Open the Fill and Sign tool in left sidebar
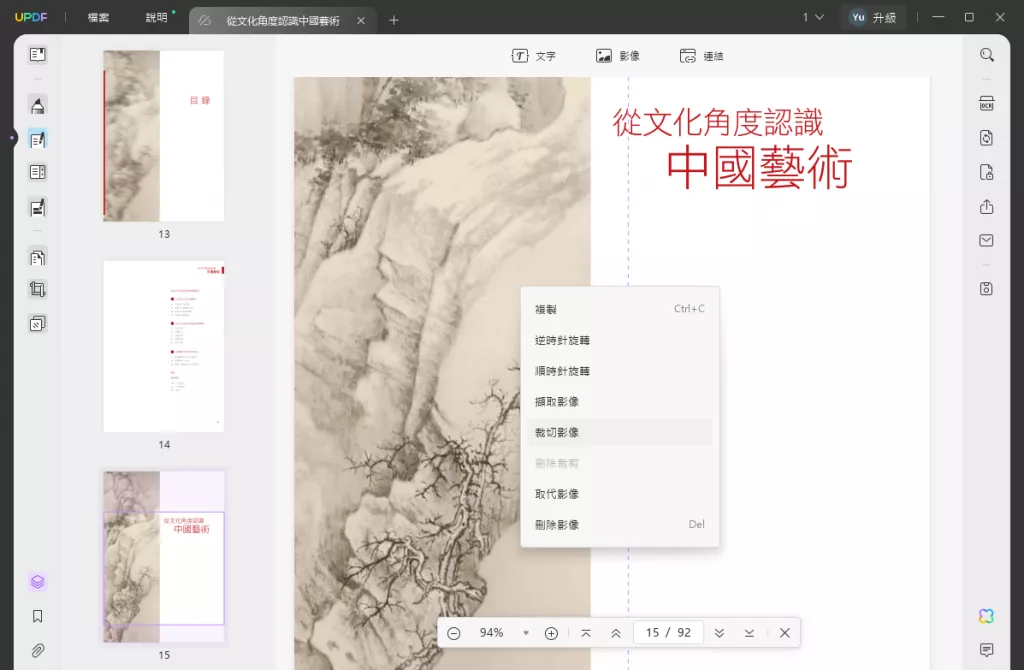This screenshot has width=1024, height=670. 38,208
